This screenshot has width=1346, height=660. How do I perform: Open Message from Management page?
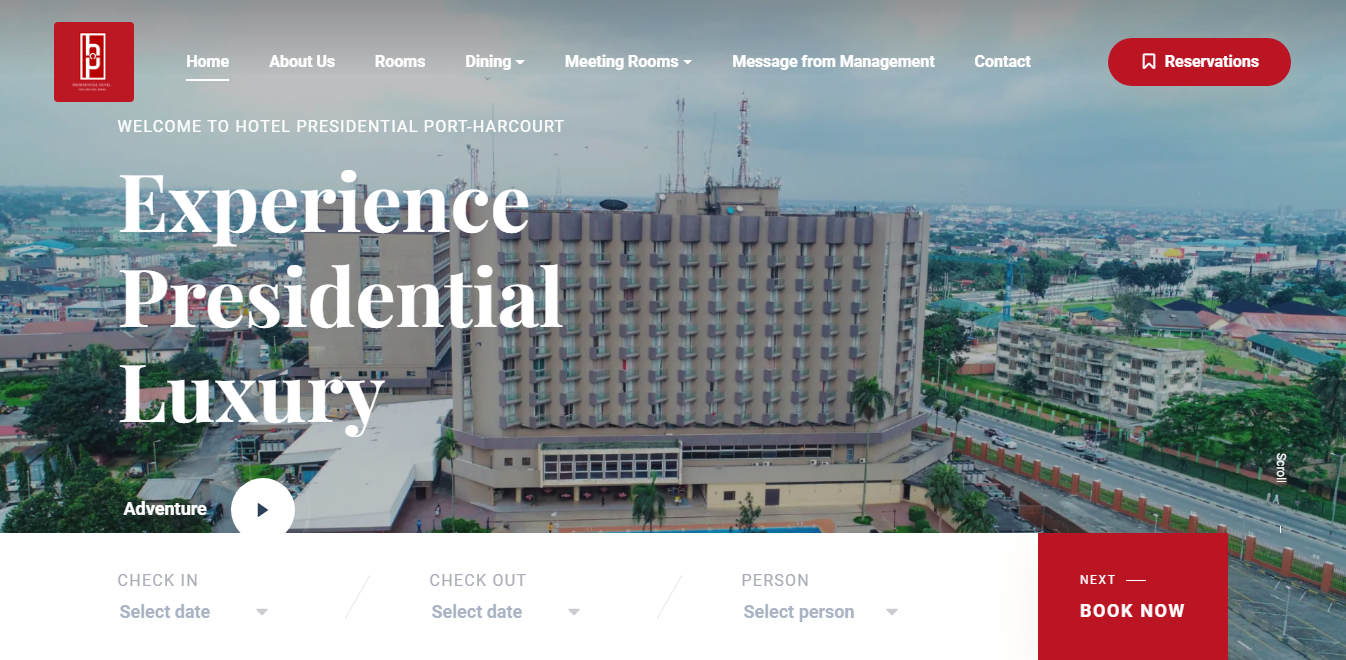[x=833, y=61]
